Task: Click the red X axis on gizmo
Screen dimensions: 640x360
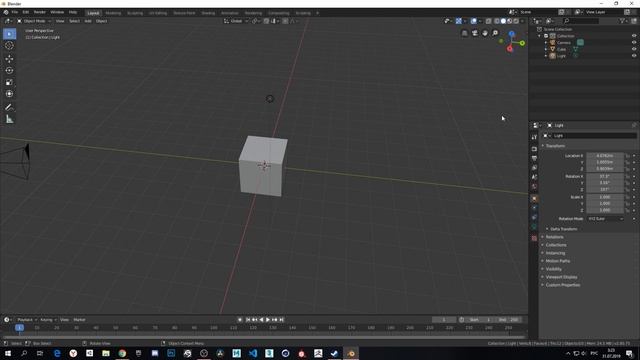Action: coord(509,49)
